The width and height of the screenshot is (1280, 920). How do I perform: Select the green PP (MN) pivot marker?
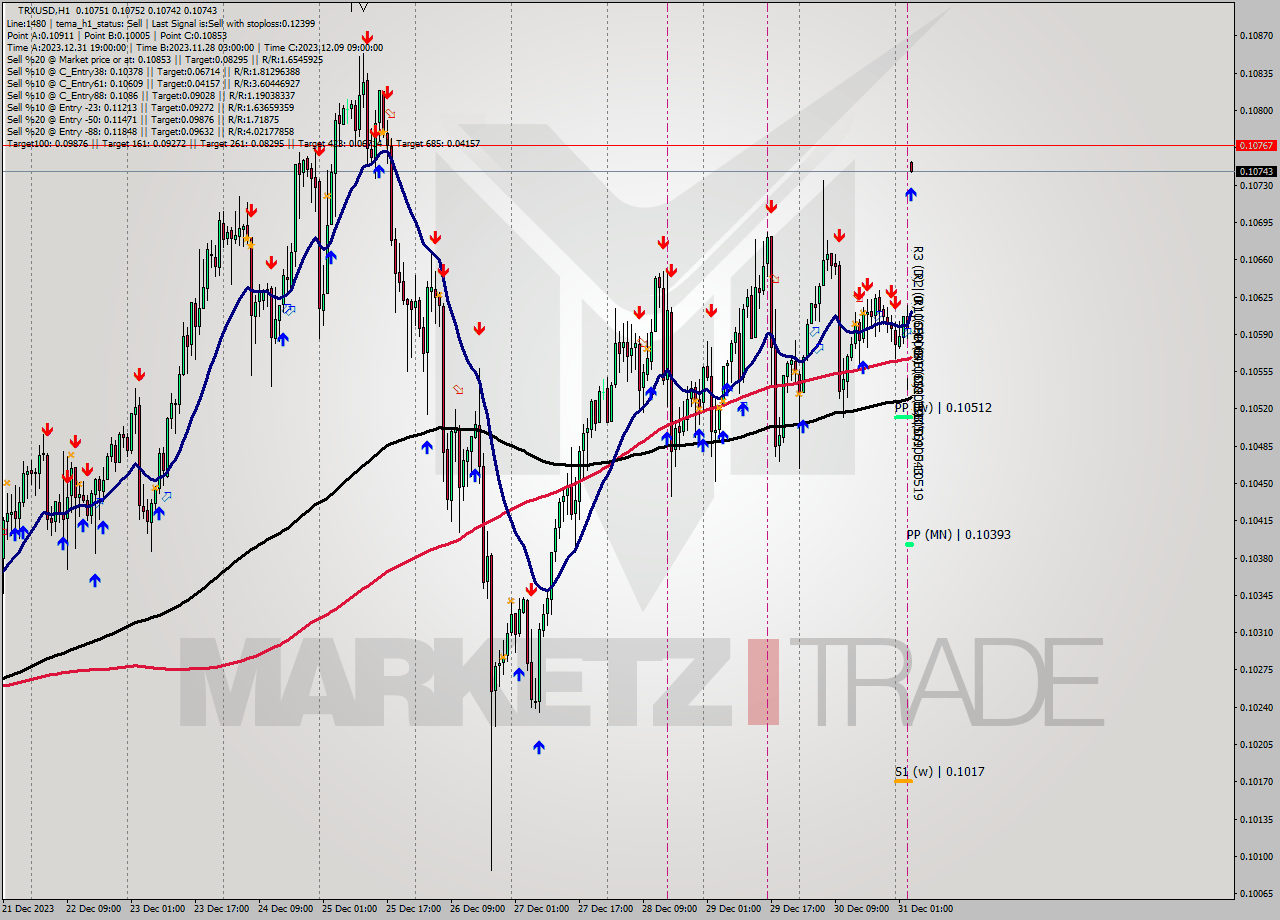click(x=909, y=545)
